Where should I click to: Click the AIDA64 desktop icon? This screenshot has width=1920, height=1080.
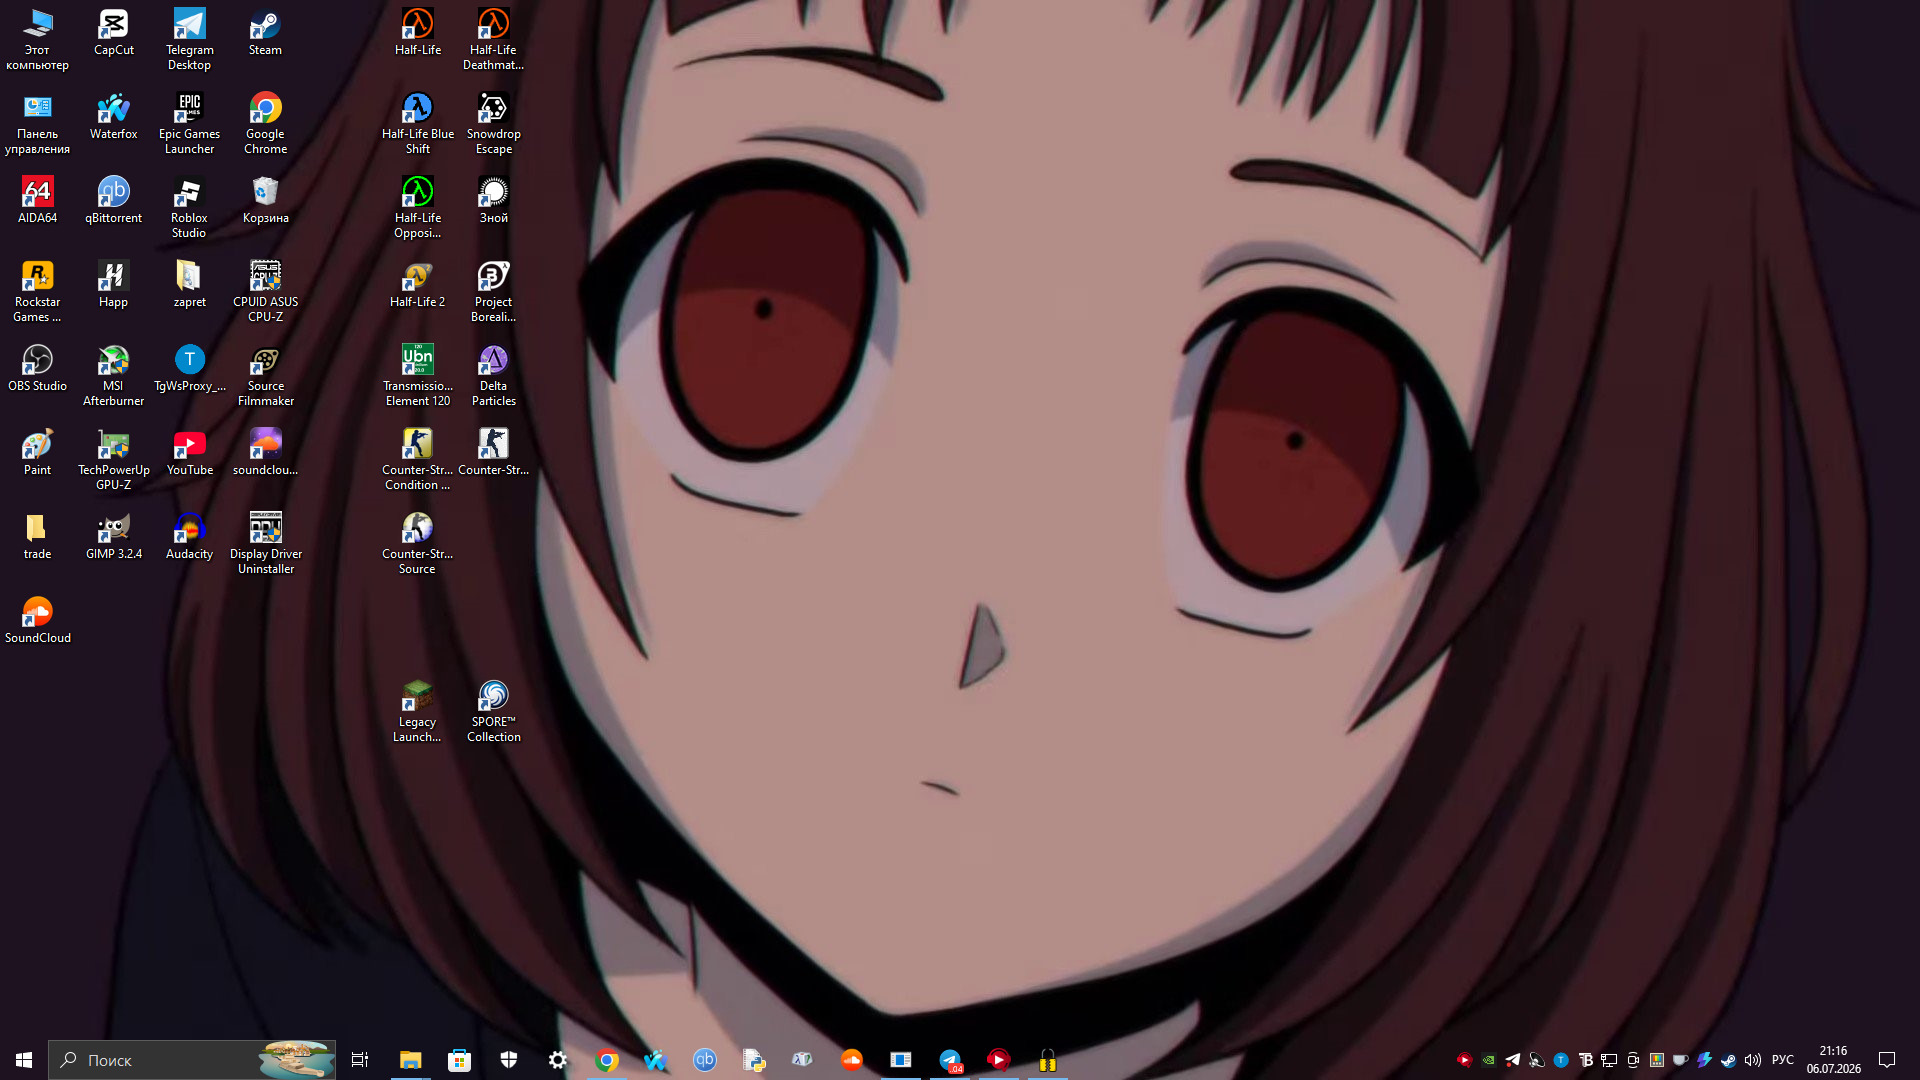[x=37, y=201]
